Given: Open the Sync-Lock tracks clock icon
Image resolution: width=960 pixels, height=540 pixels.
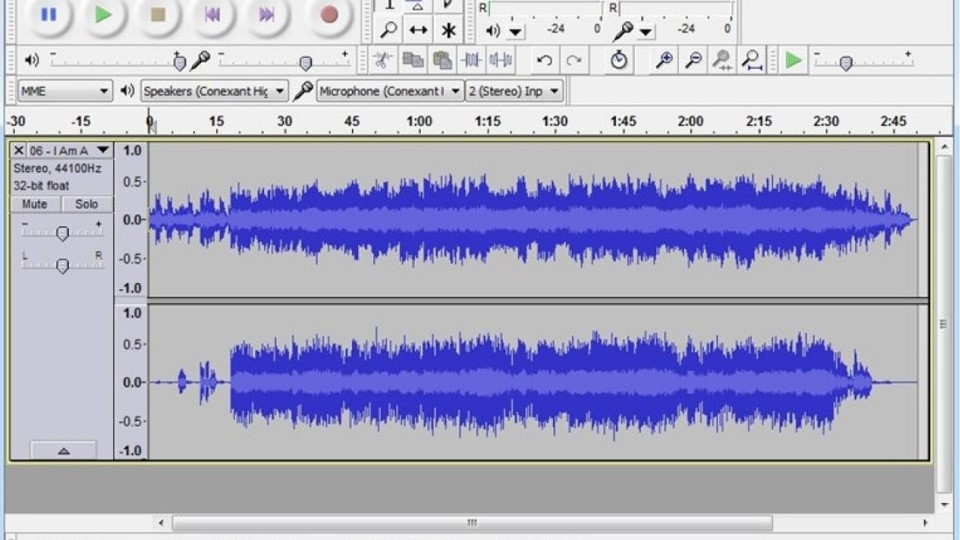Looking at the screenshot, I should point(619,60).
